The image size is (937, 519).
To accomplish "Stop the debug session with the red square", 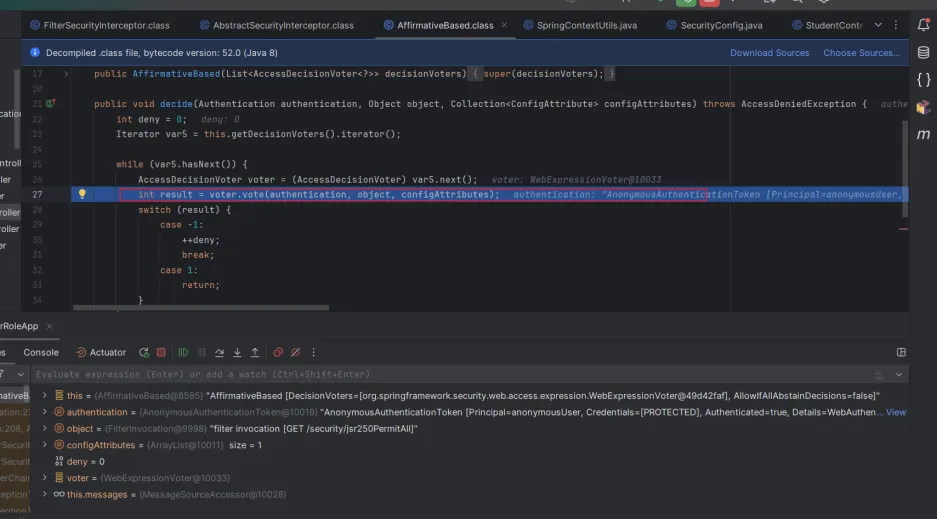I will pyautogui.click(x=162, y=352).
